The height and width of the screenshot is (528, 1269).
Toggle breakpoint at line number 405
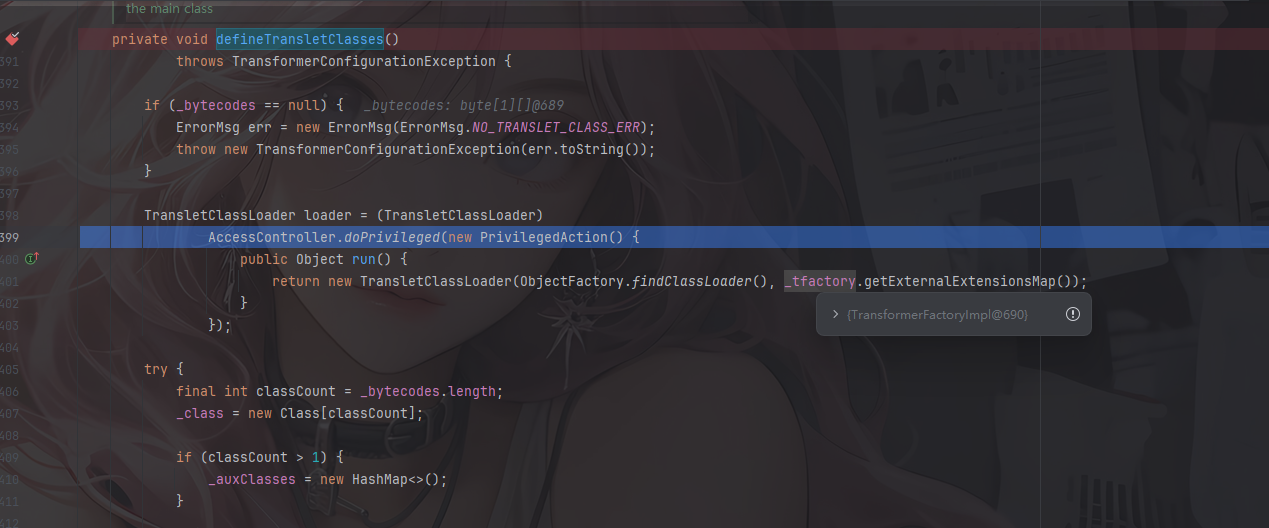10,369
